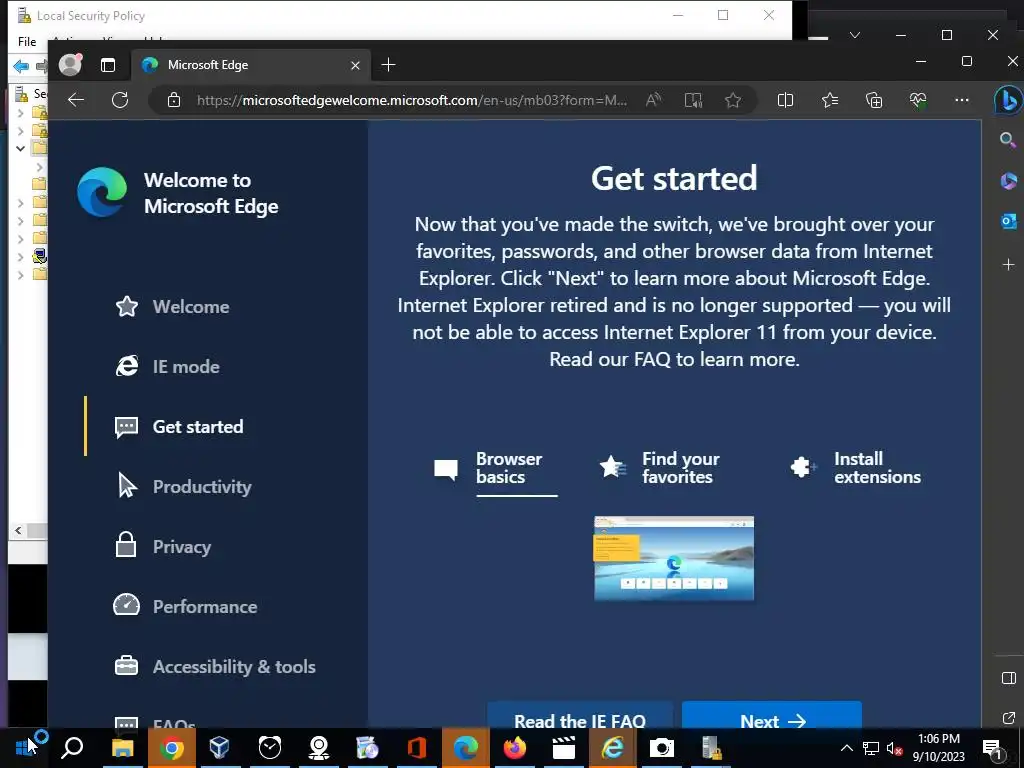Image resolution: width=1024 pixels, height=768 pixels.
Task: Go back in Edge
Action: click(x=76, y=100)
